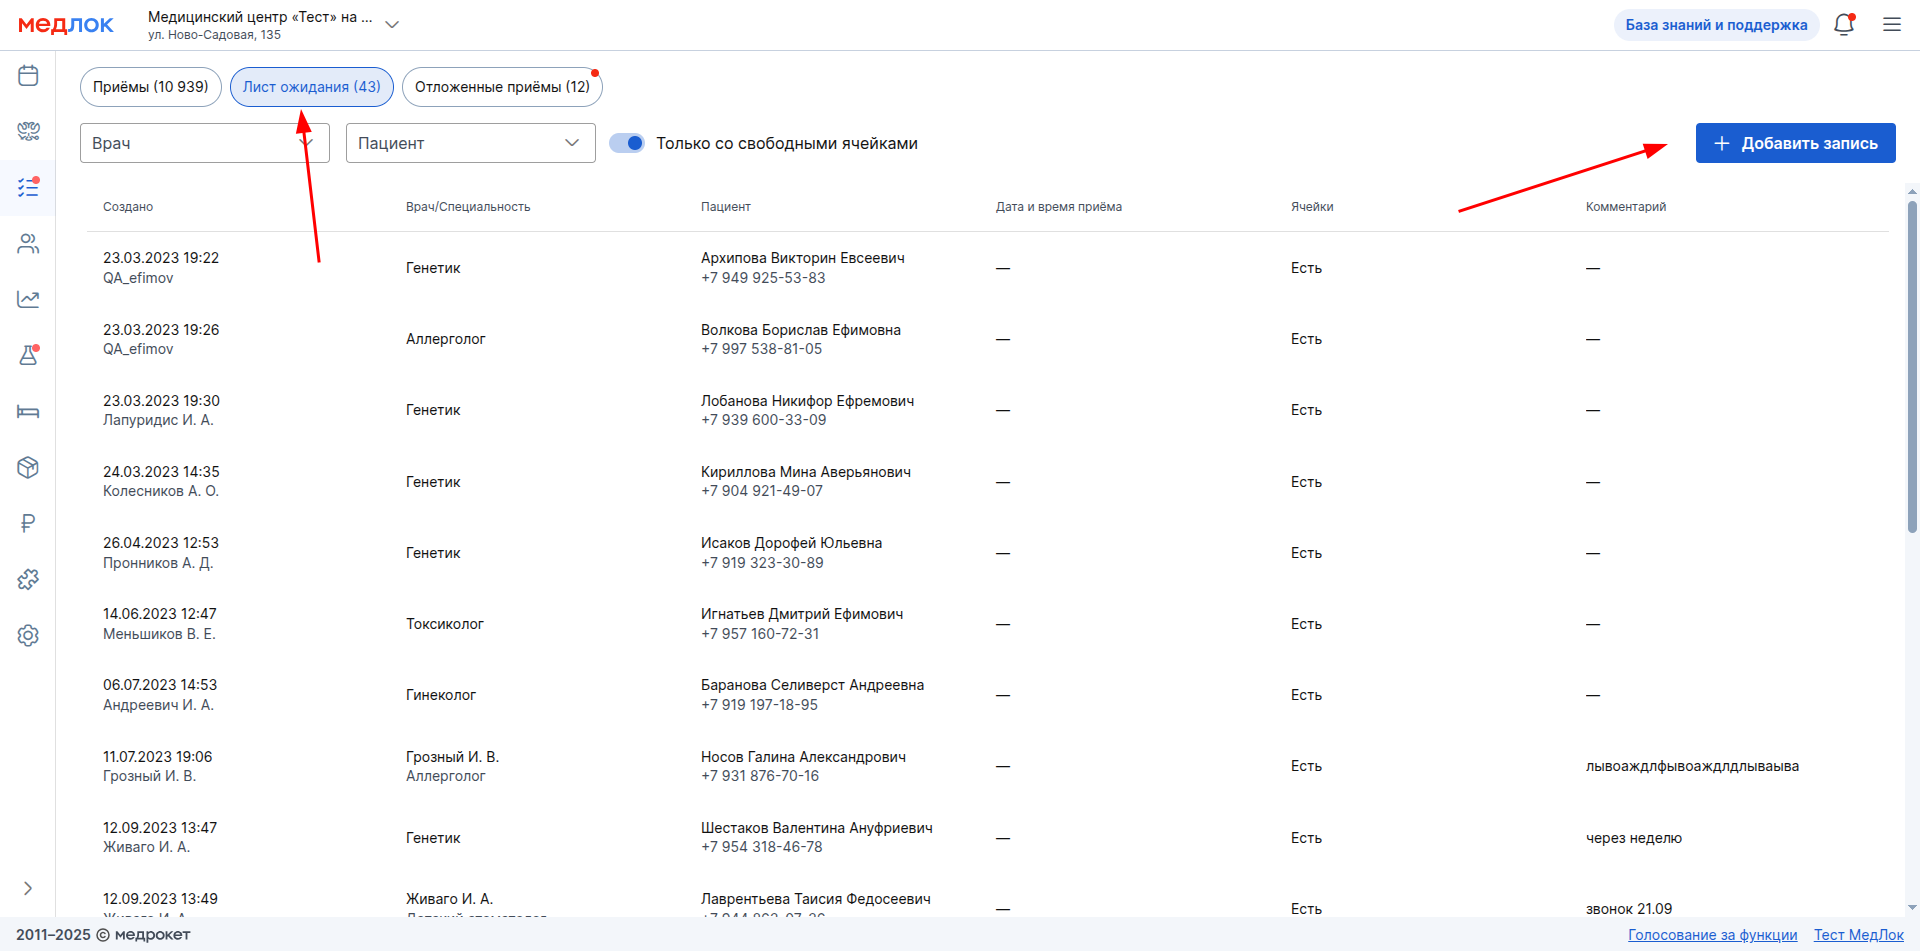Expand the sidebar with bottom arrow
This screenshot has width=1920, height=951.
pos(28,888)
